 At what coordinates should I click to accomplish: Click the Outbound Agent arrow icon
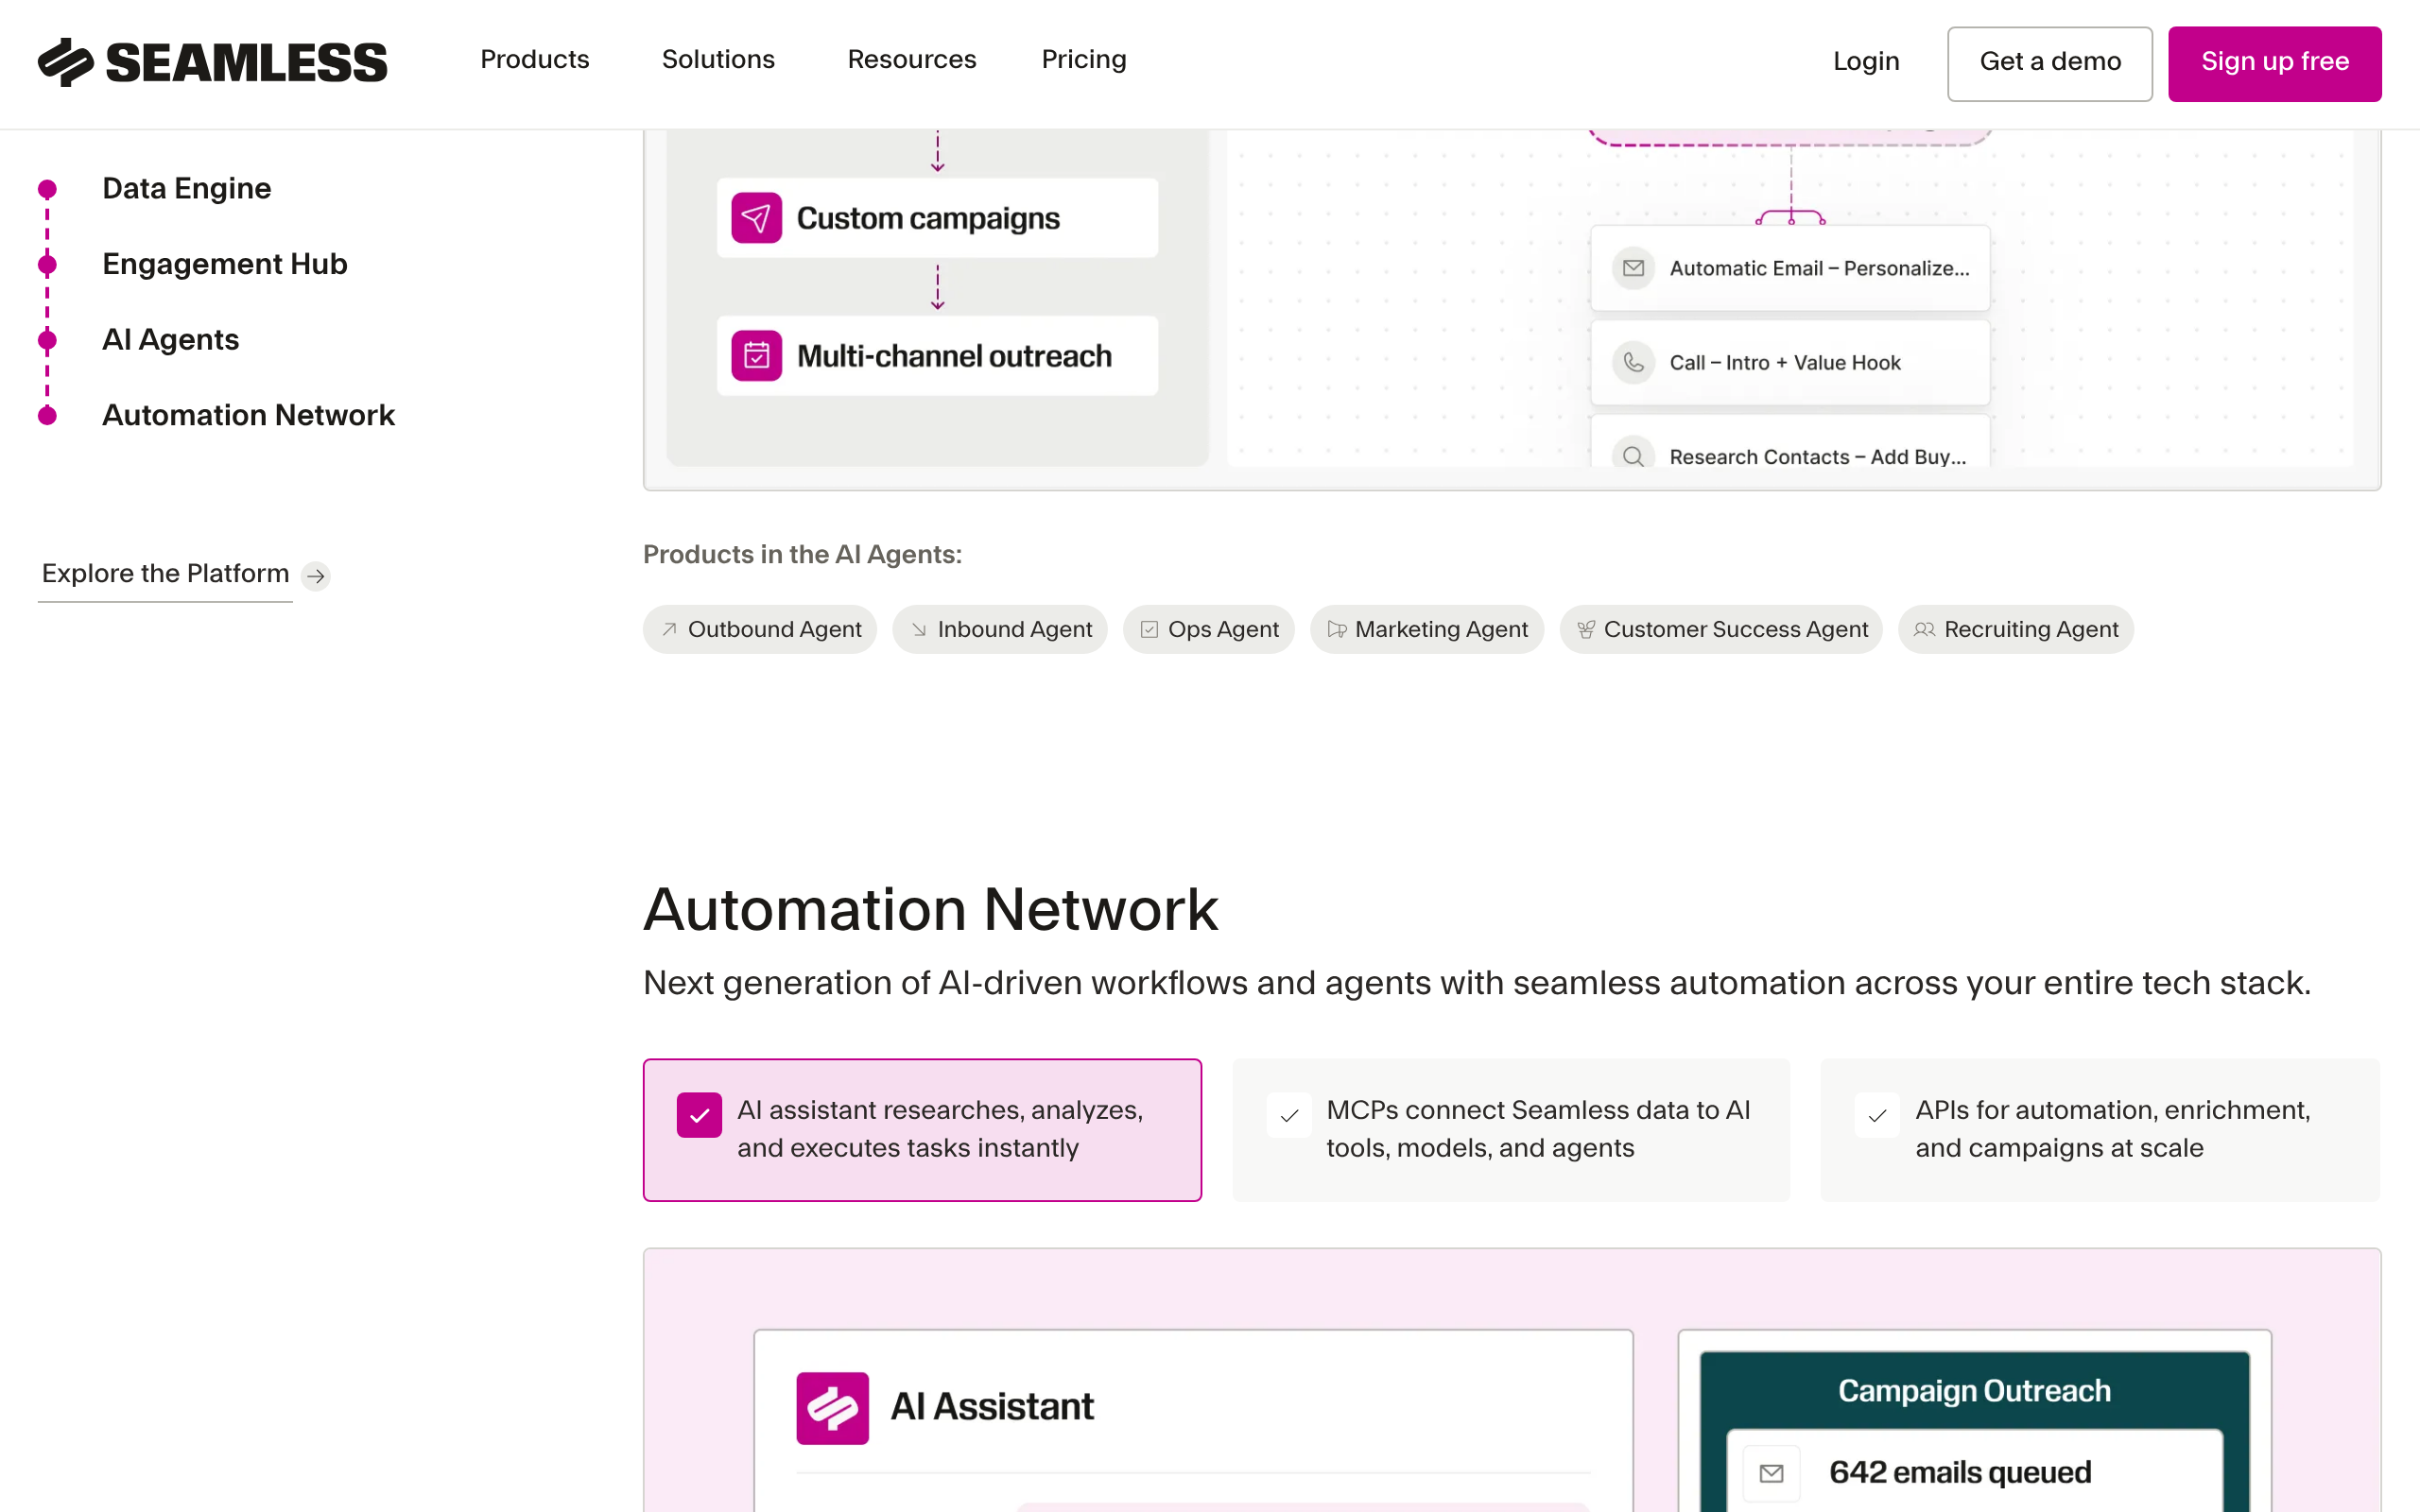pyautogui.click(x=669, y=629)
